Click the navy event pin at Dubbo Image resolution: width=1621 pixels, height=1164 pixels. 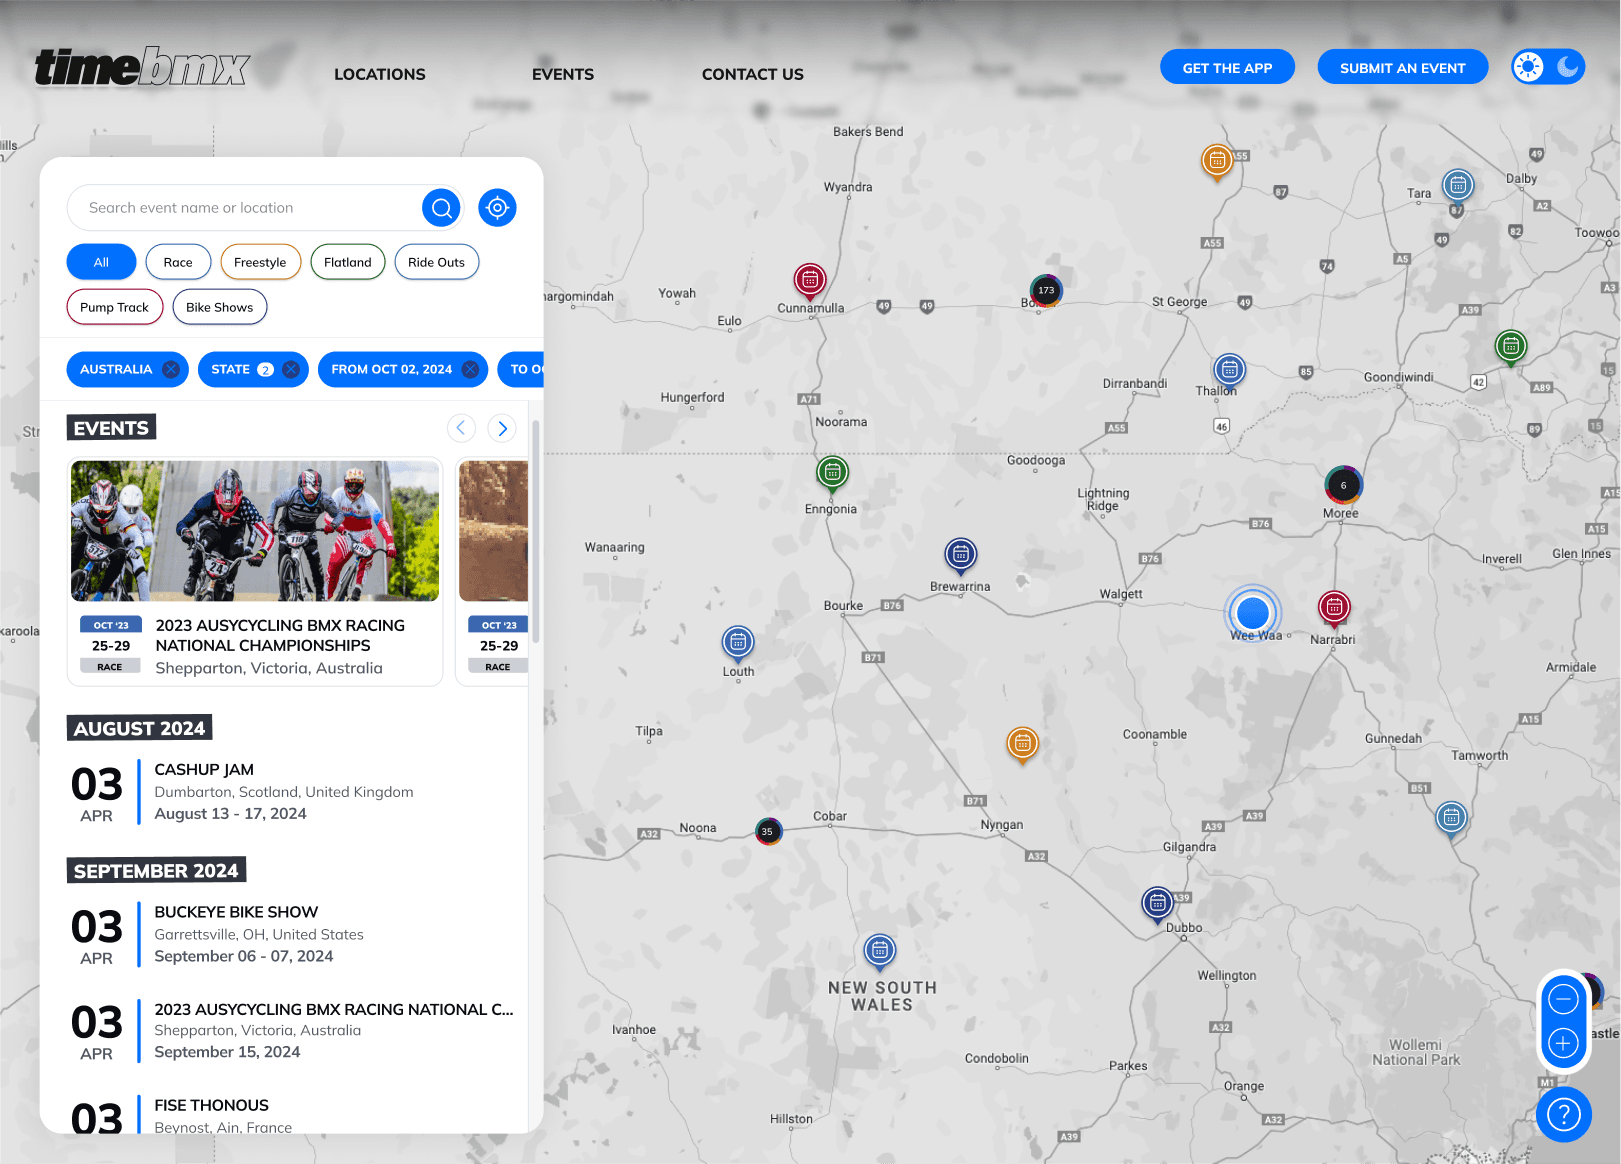[x=1157, y=904]
